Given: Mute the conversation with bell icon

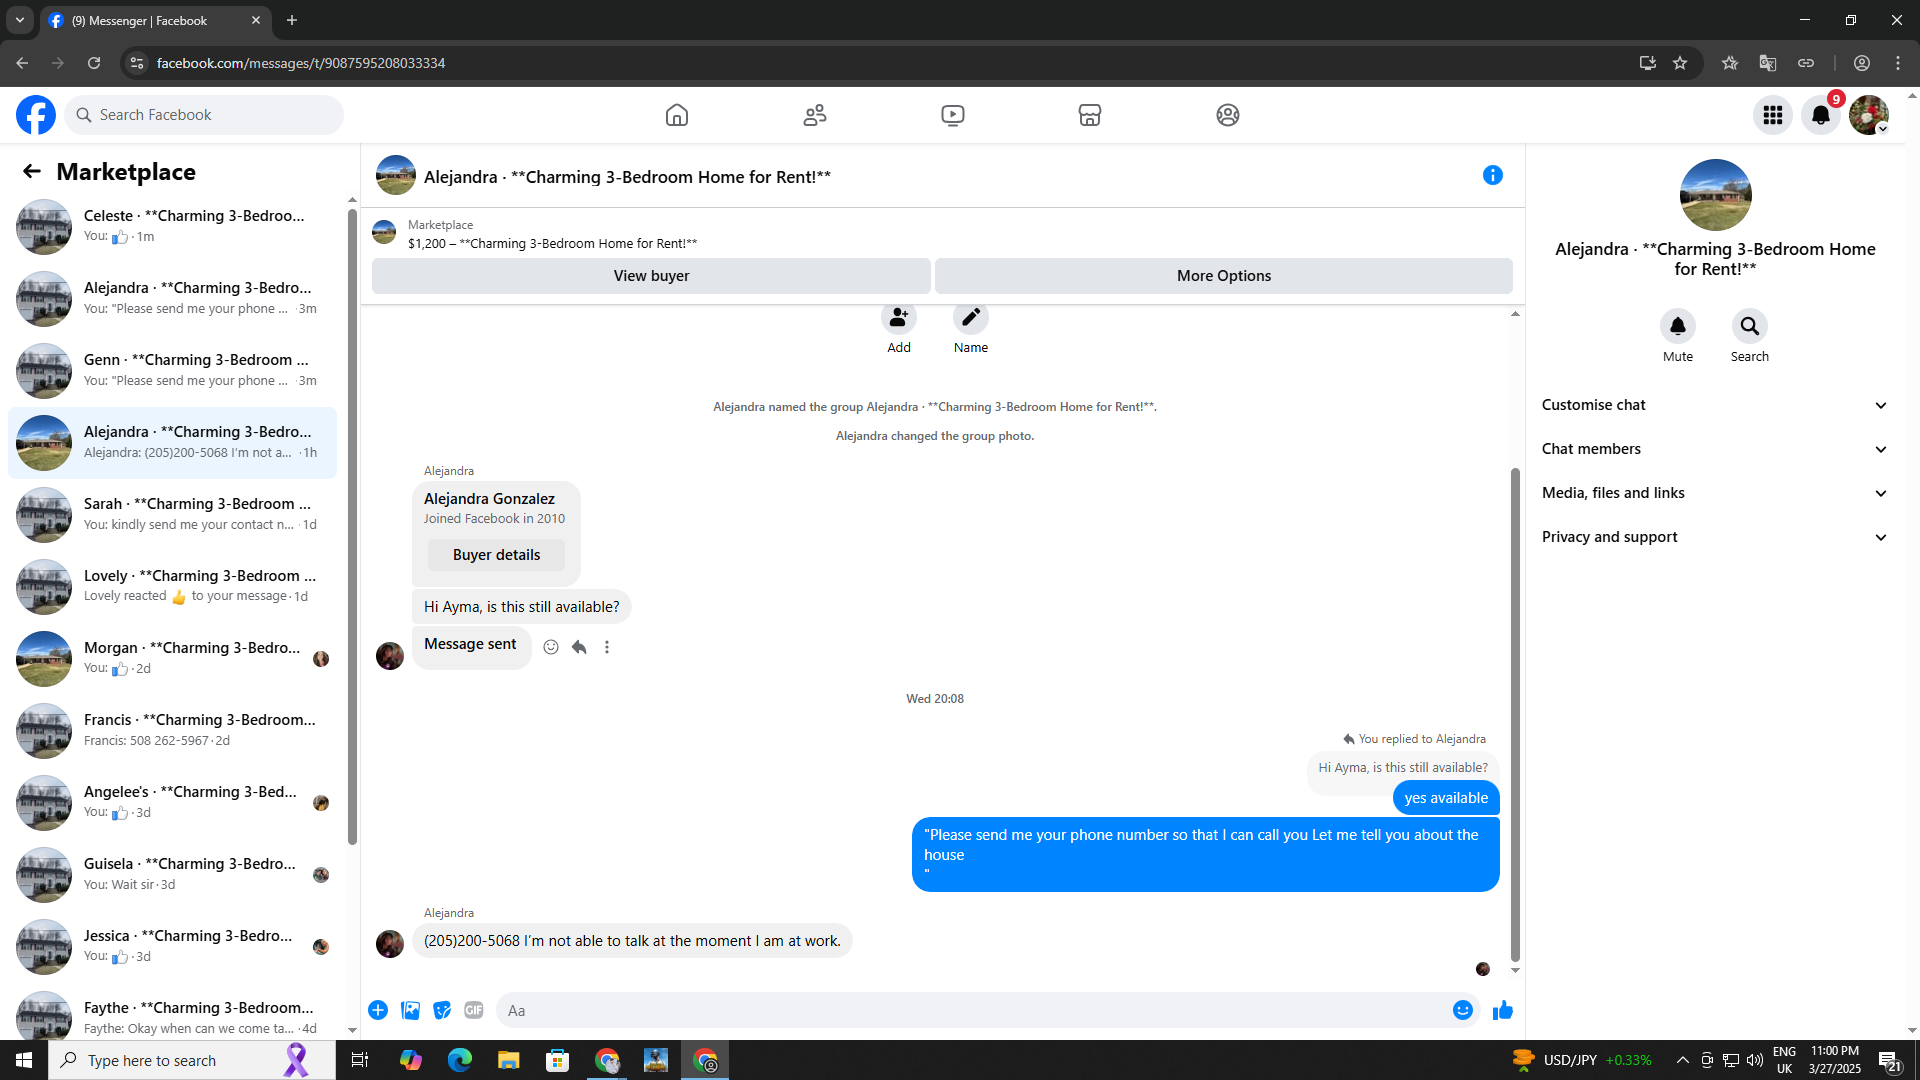Looking at the screenshot, I should point(1678,326).
